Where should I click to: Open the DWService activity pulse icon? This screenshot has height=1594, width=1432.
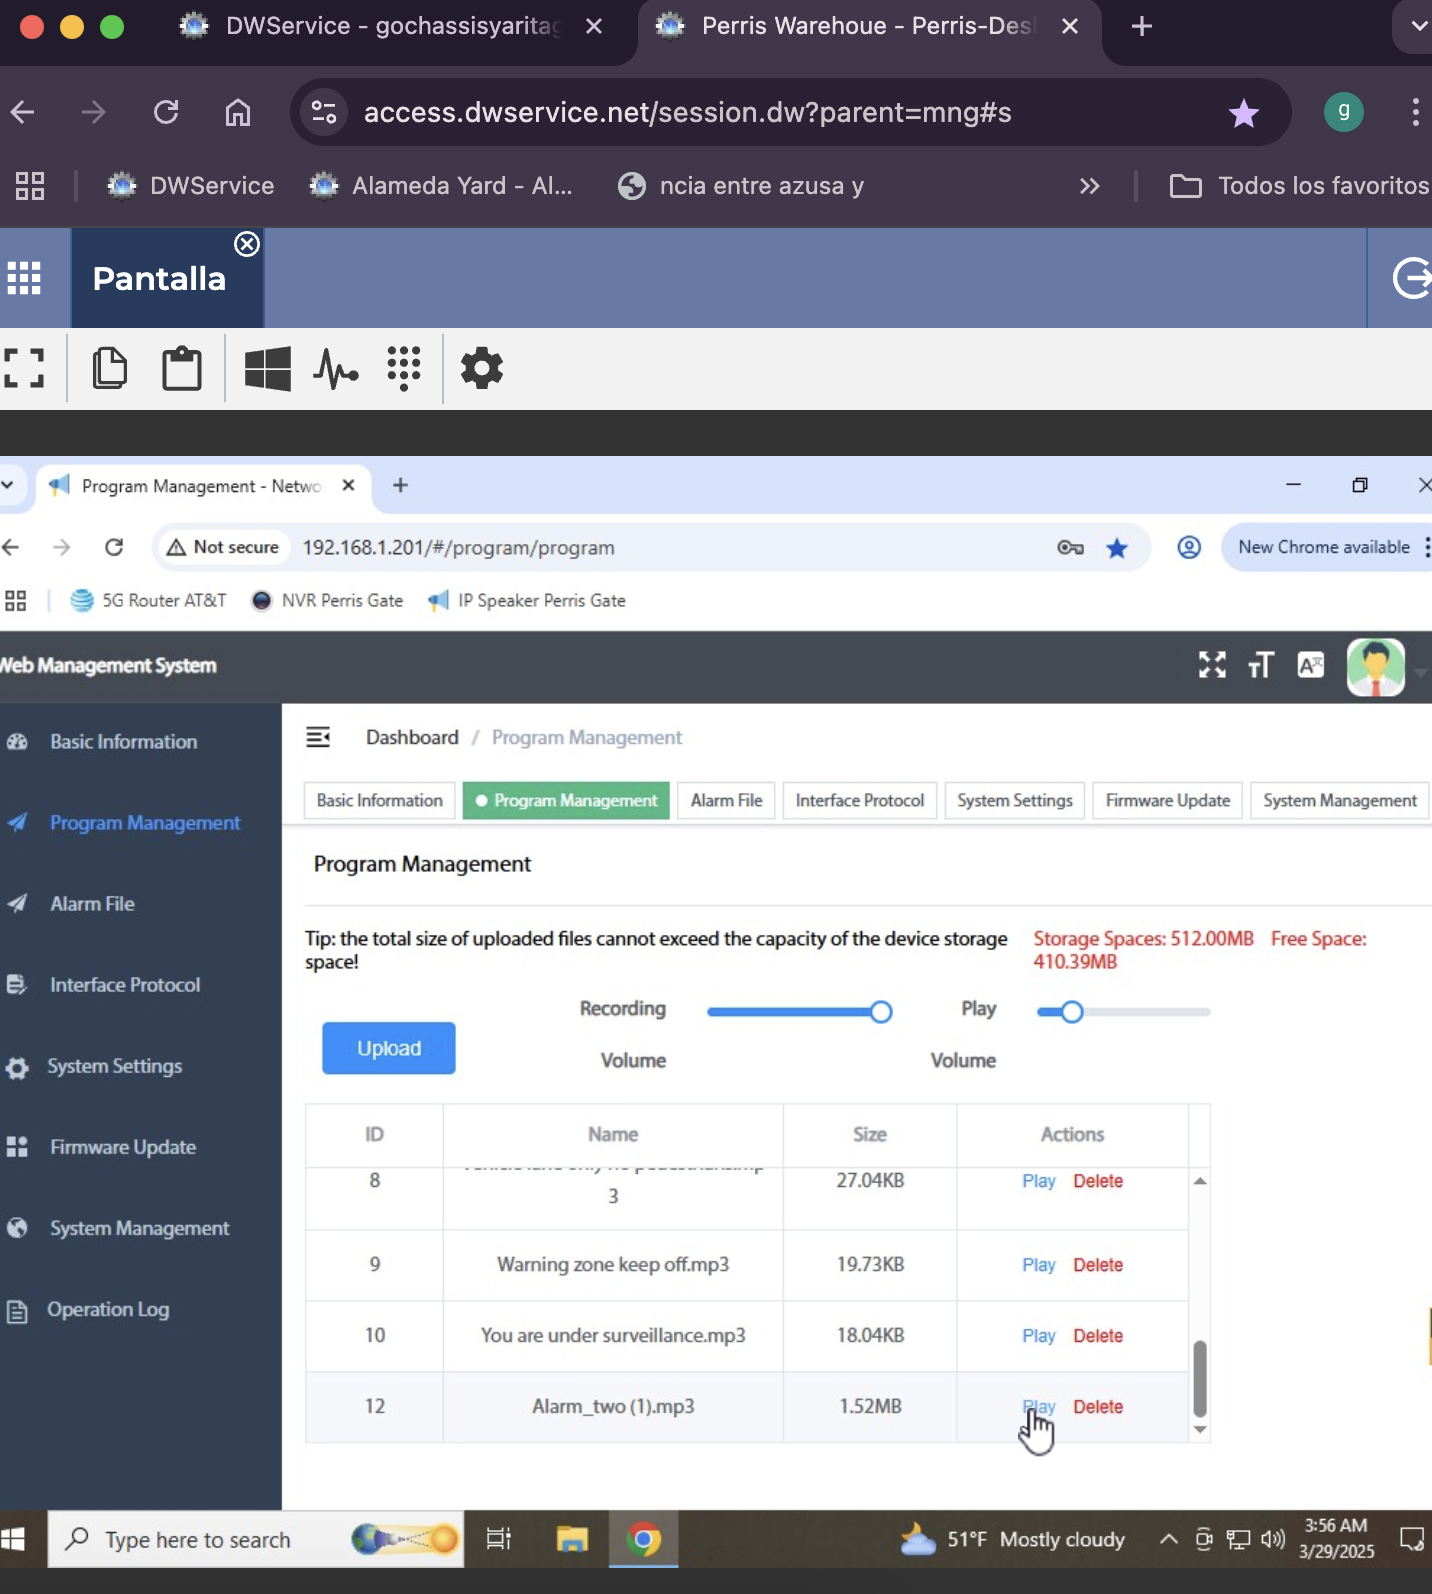pos(336,369)
